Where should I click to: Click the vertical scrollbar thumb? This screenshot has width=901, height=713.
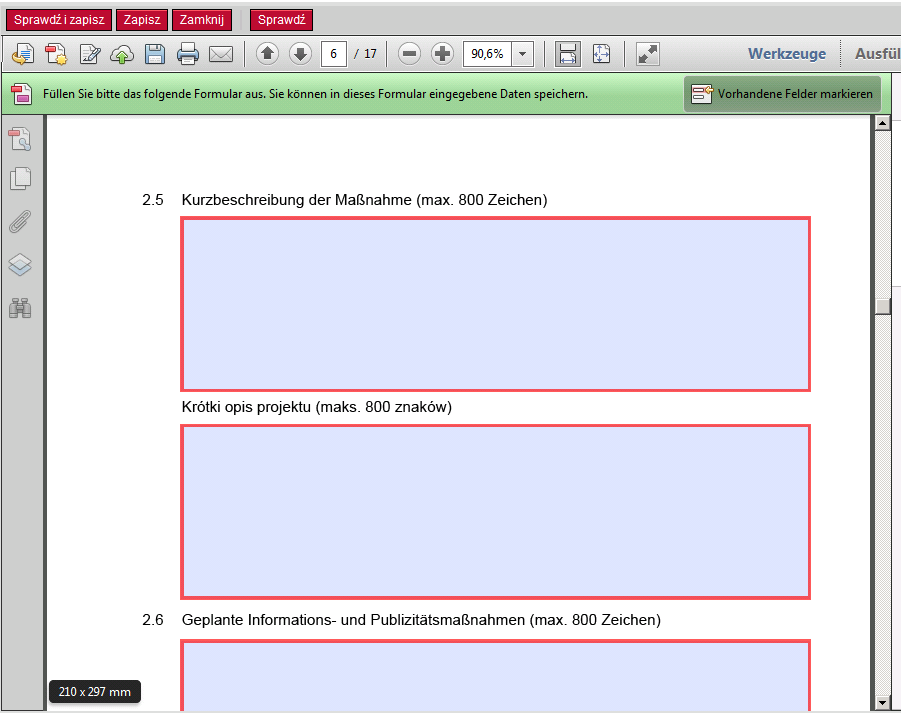click(x=882, y=305)
